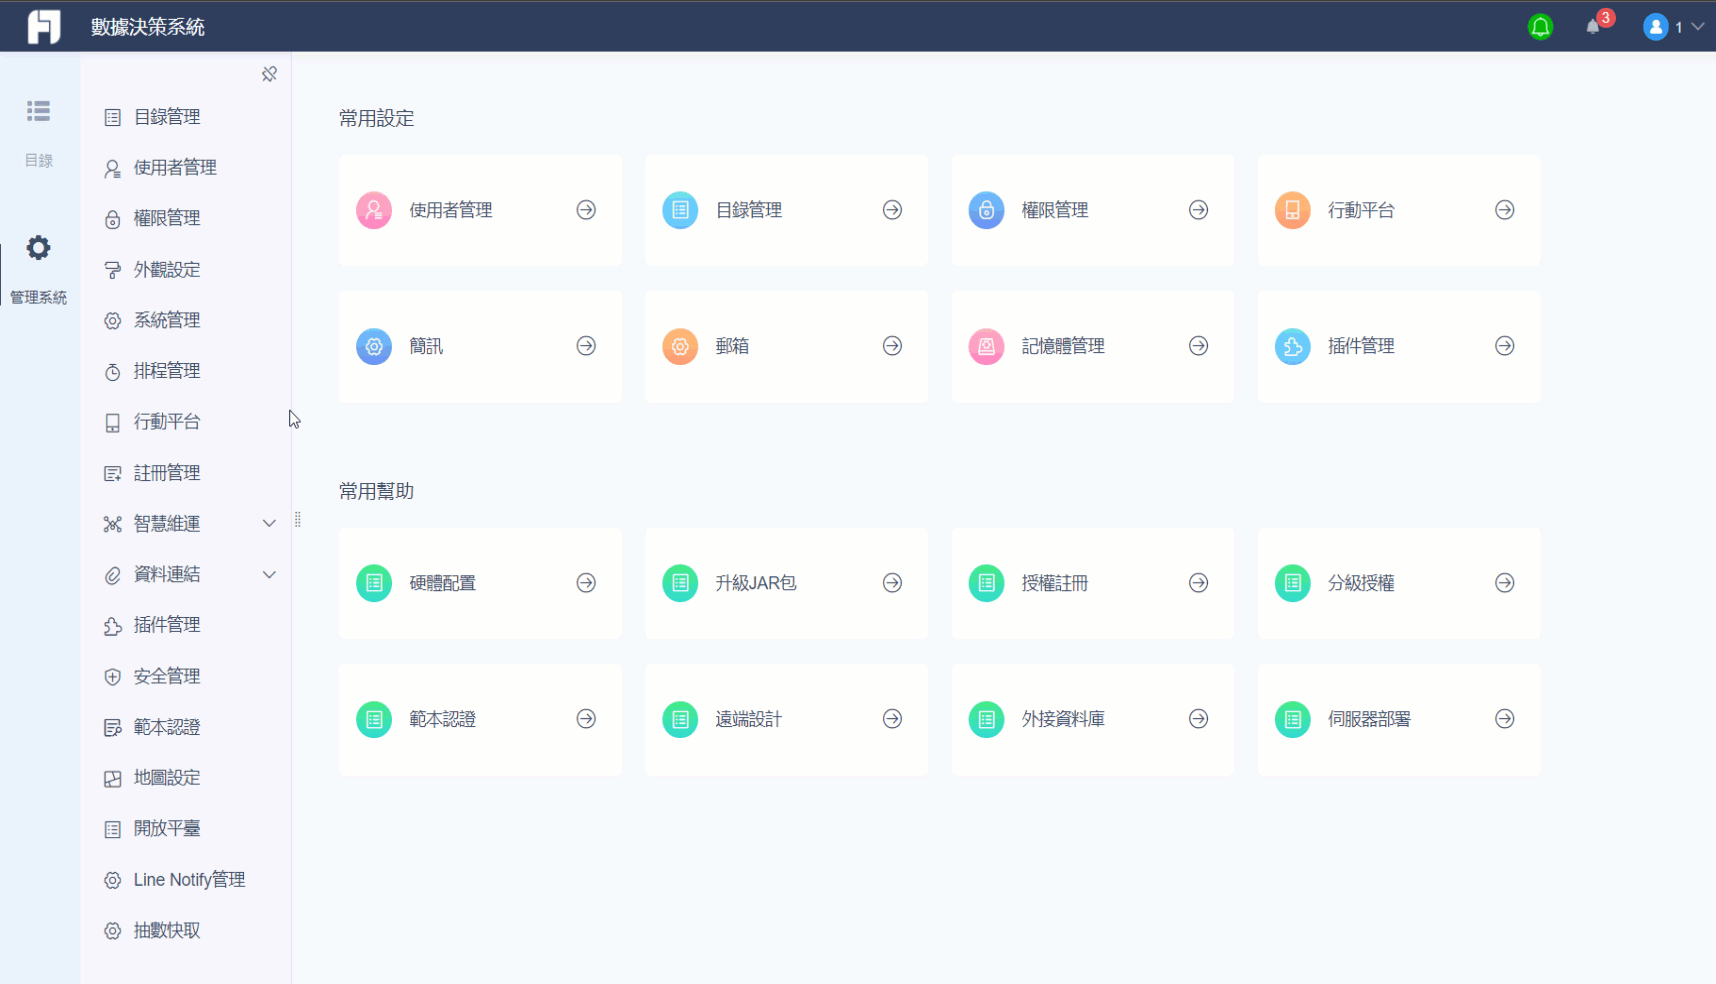Click the orange 行動平台 card icon
1716x984 pixels.
coord(1292,210)
